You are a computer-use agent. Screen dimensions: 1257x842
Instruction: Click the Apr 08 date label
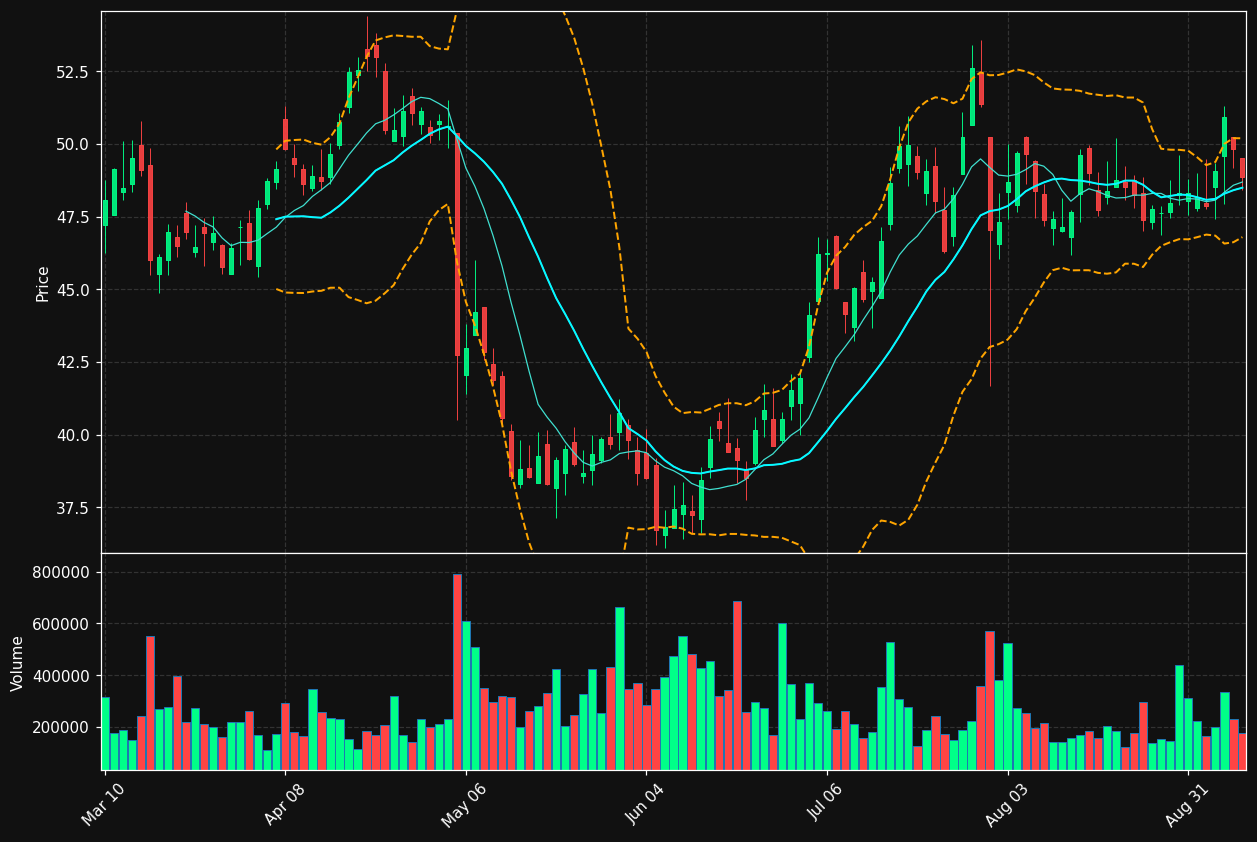(x=285, y=803)
